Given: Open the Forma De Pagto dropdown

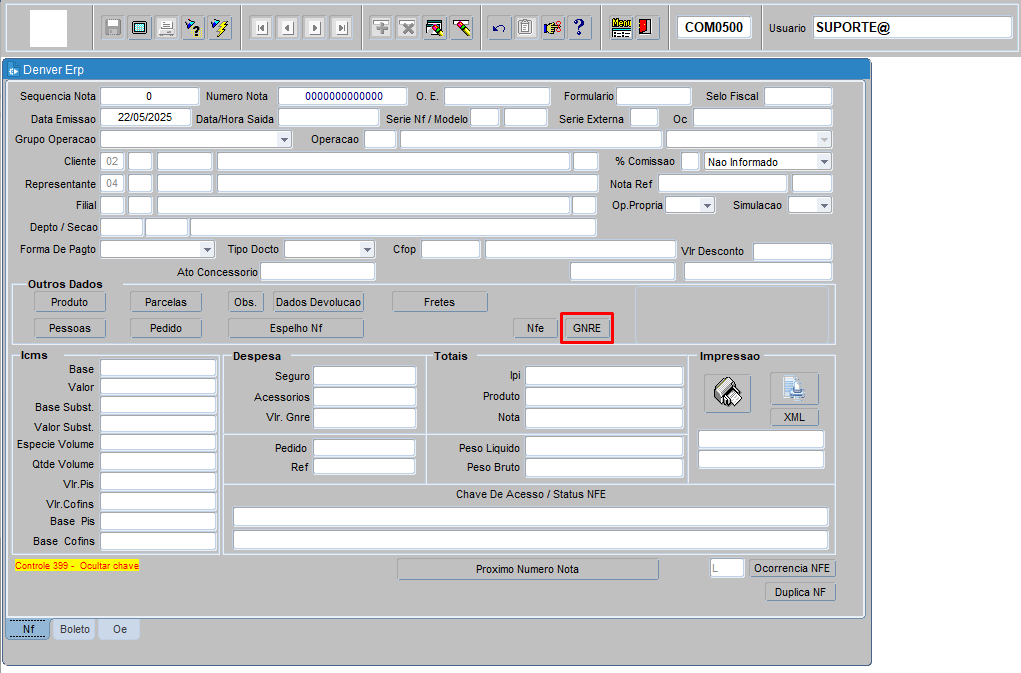Looking at the screenshot, I should pos(207,249).
